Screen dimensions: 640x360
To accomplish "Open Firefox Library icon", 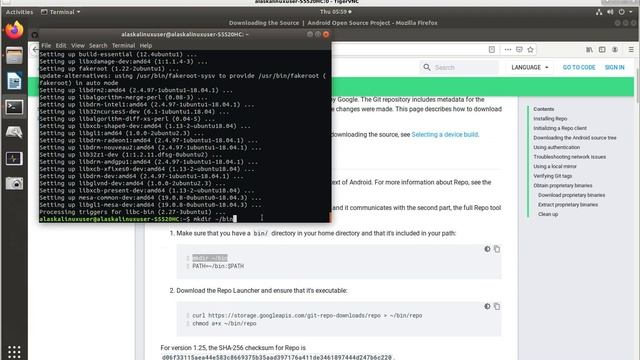I will tap(589, 49).
